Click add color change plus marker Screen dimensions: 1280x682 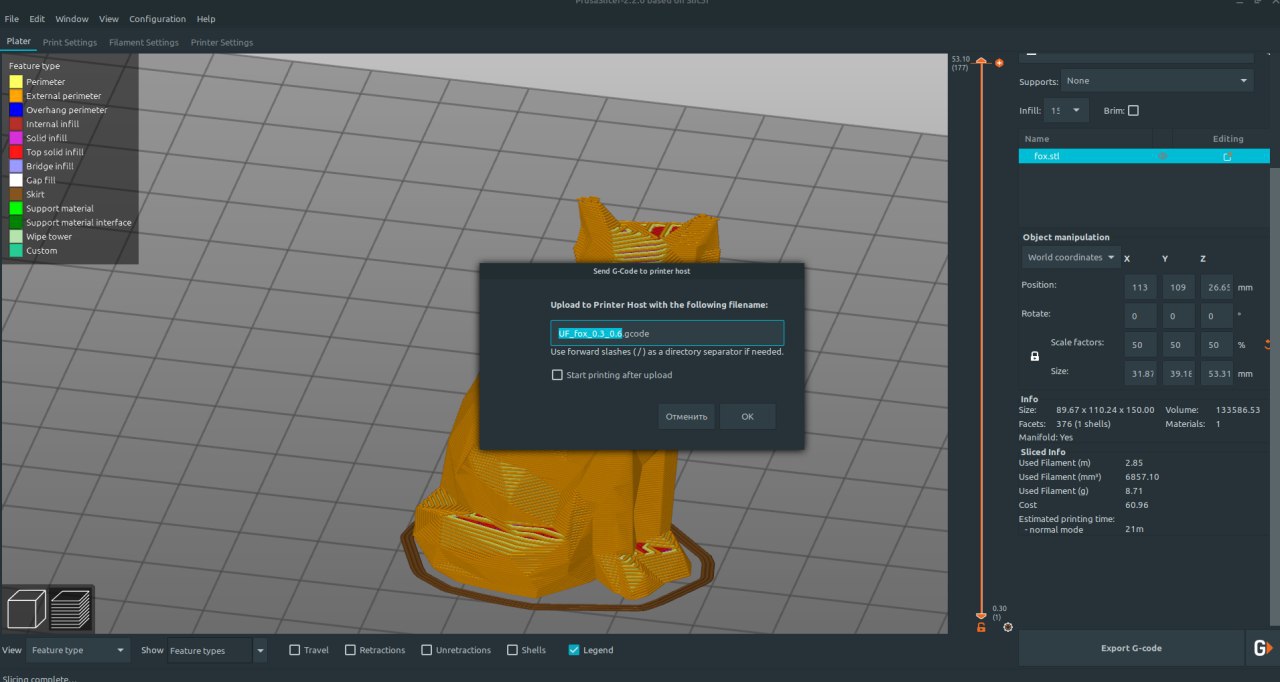point(999,63)
